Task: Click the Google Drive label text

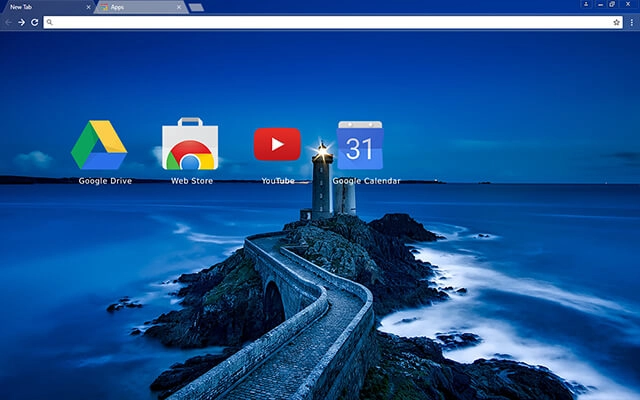Action: pos(105,181)
